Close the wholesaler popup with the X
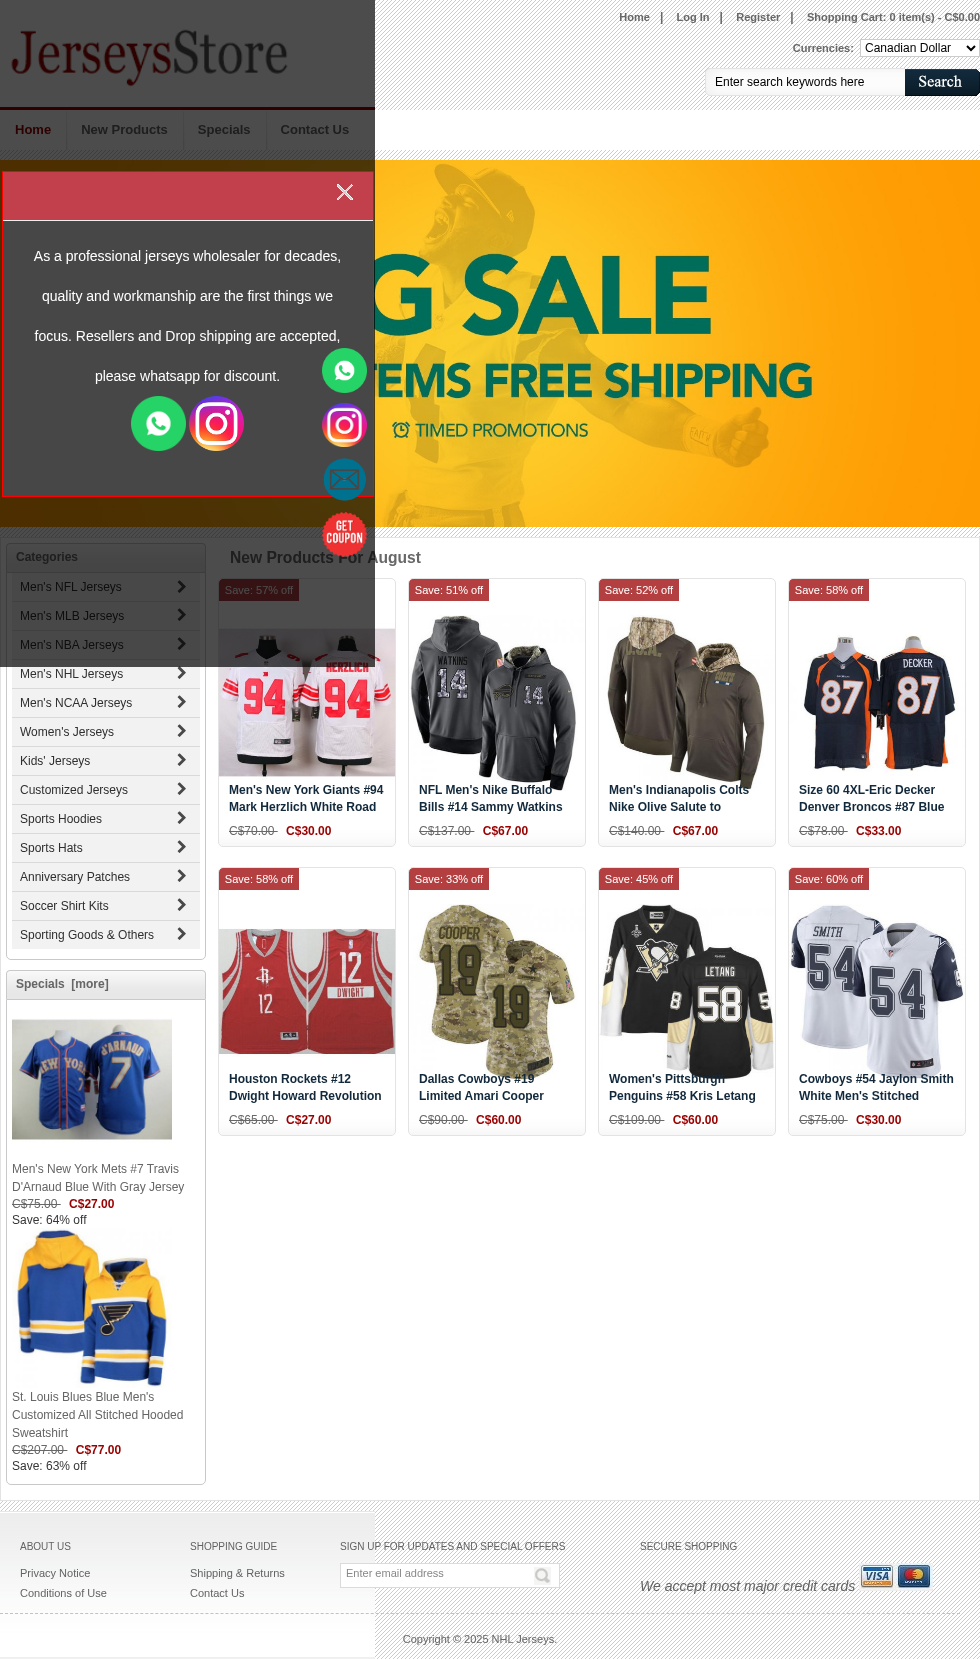The width and height of the screenshot is (980, 1659). pos(345,192)
